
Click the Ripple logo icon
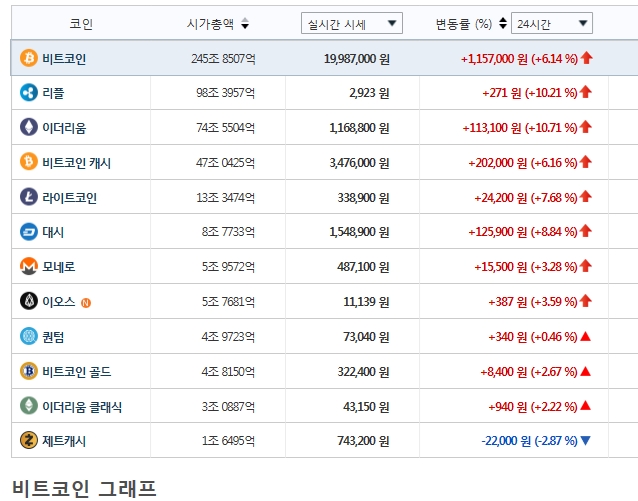[29, 93]
